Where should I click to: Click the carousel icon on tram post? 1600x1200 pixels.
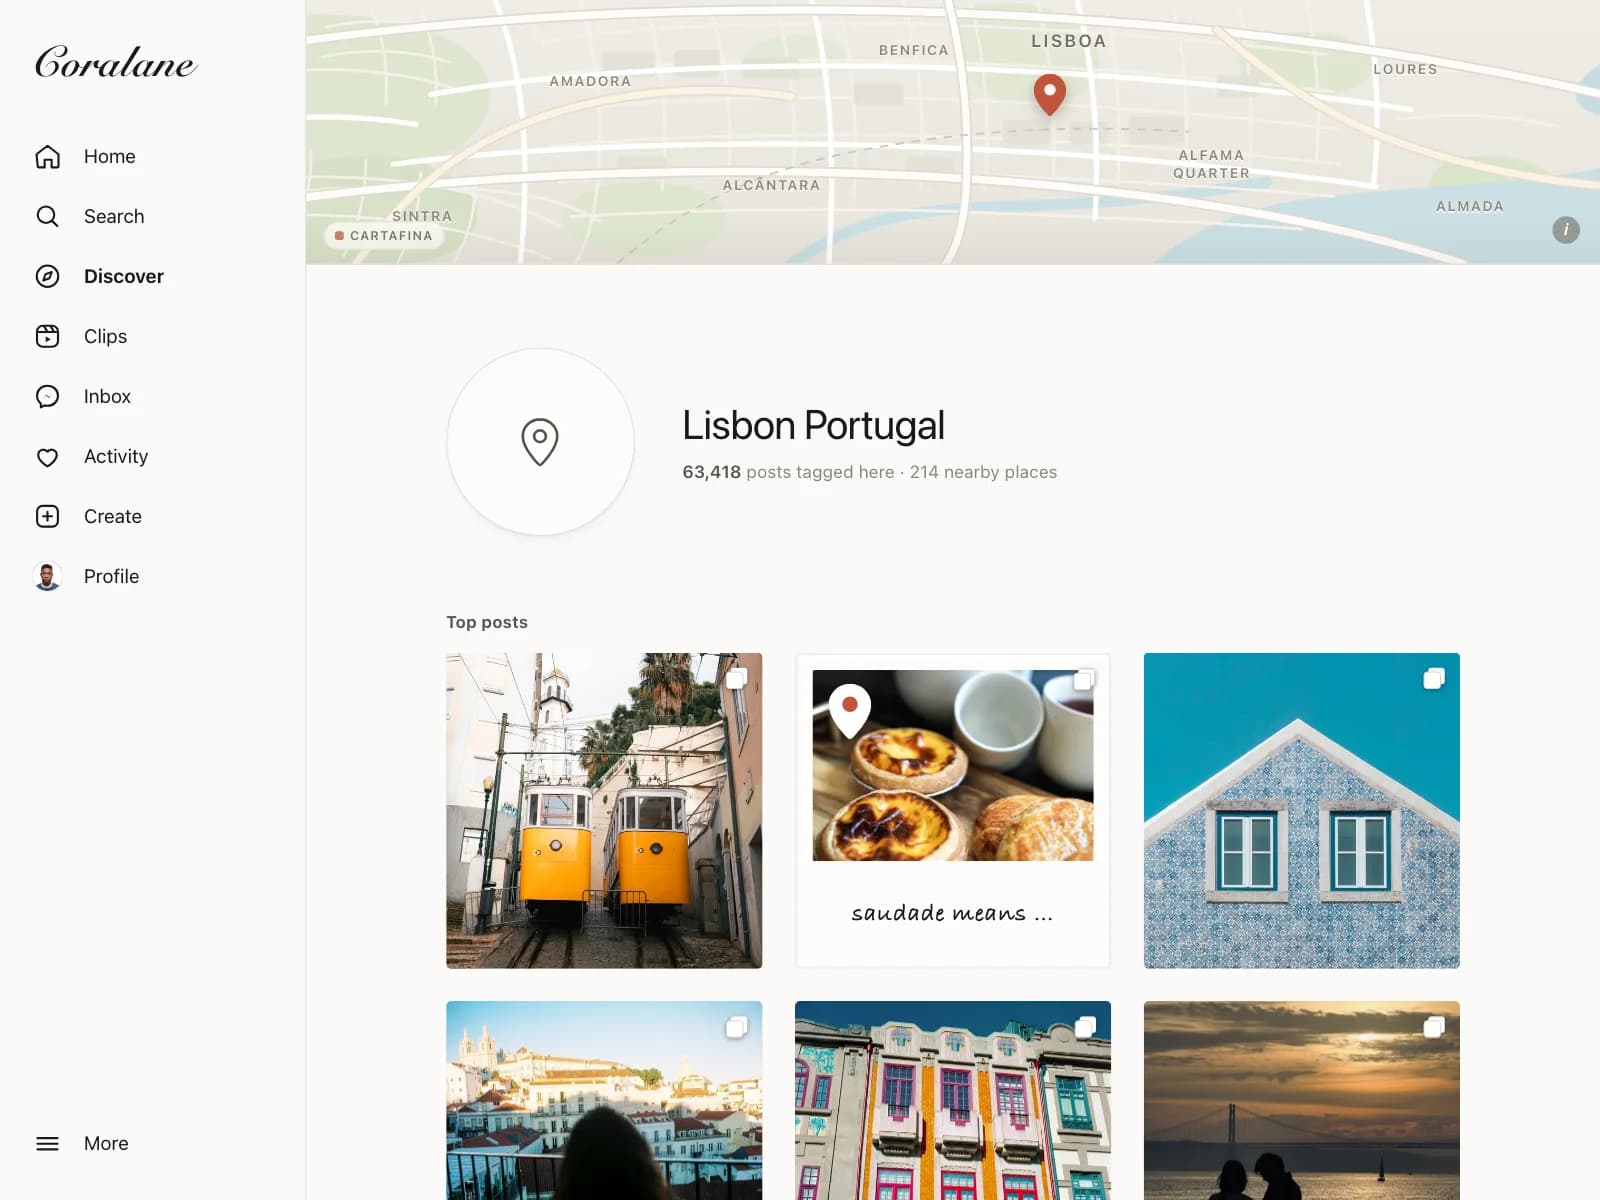(x=736, y=679)
